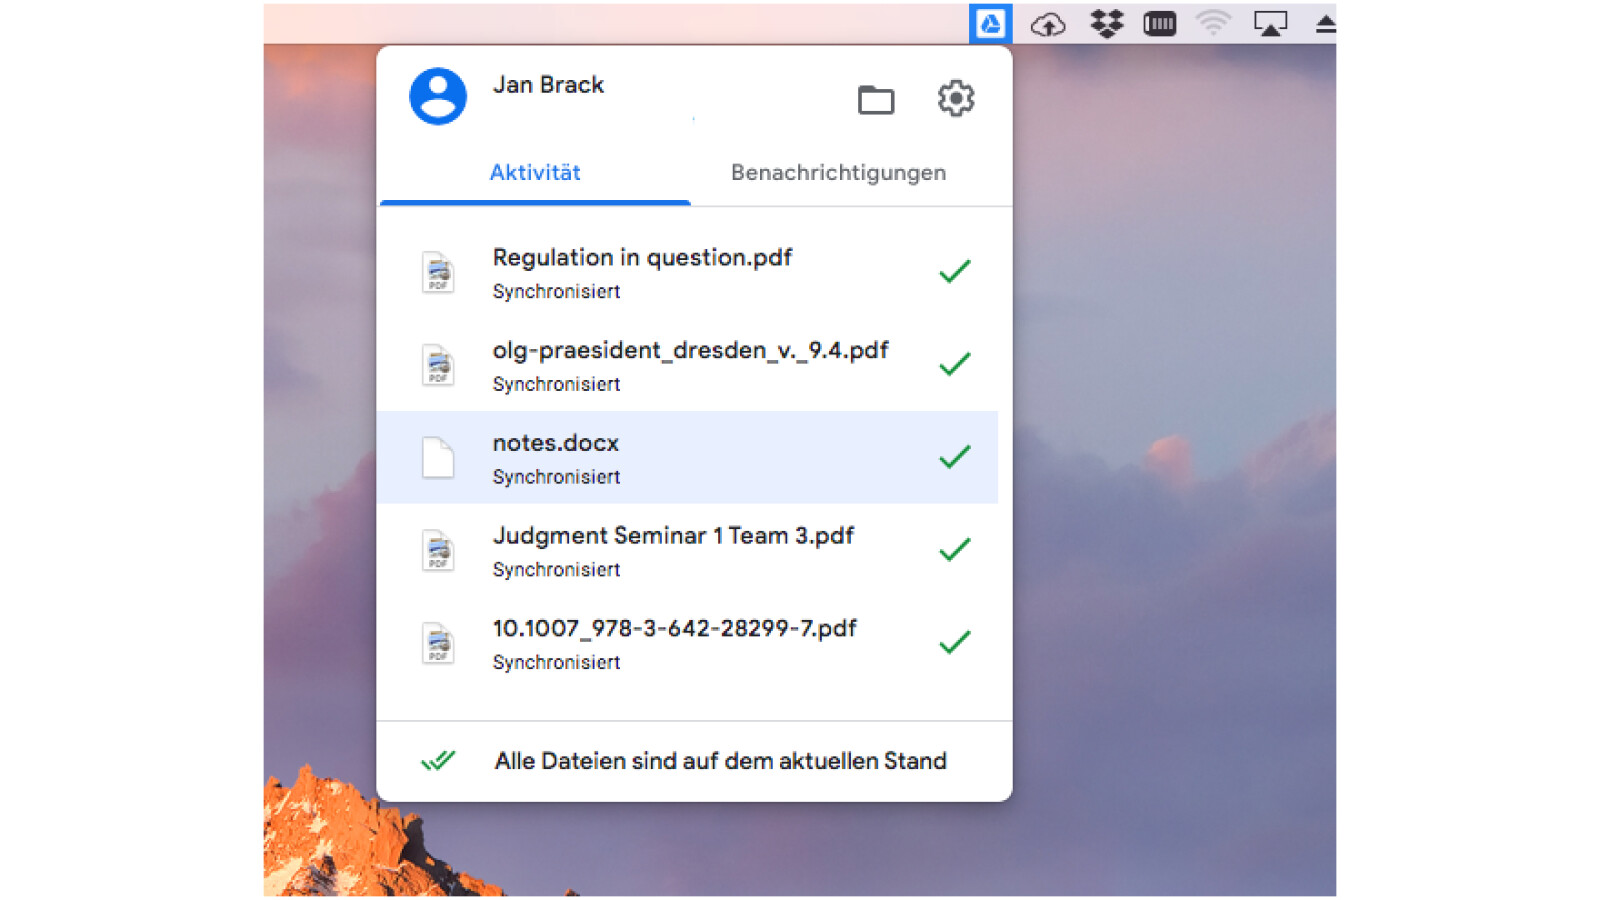This screenshot has height=900, width=1600.
Task: Click the Dropbox icon in menu bar
Action: (1106, 24)
